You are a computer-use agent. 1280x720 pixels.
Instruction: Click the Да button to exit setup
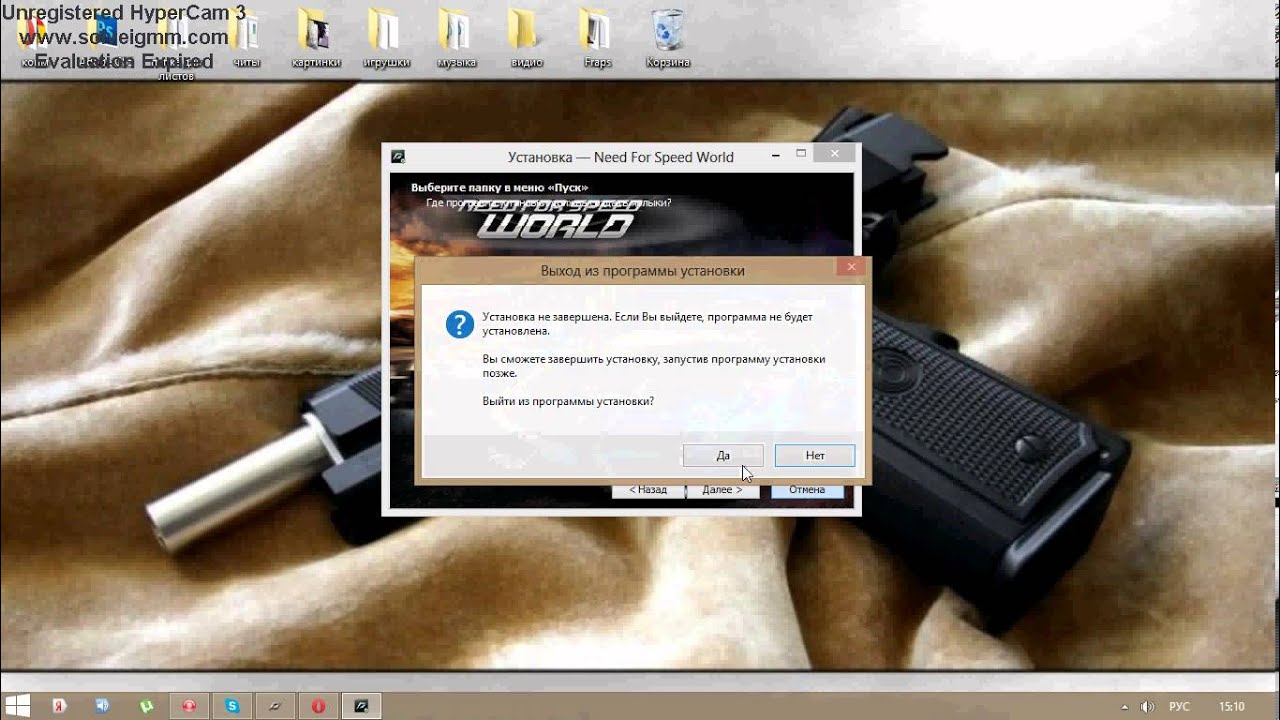[723, 455]
